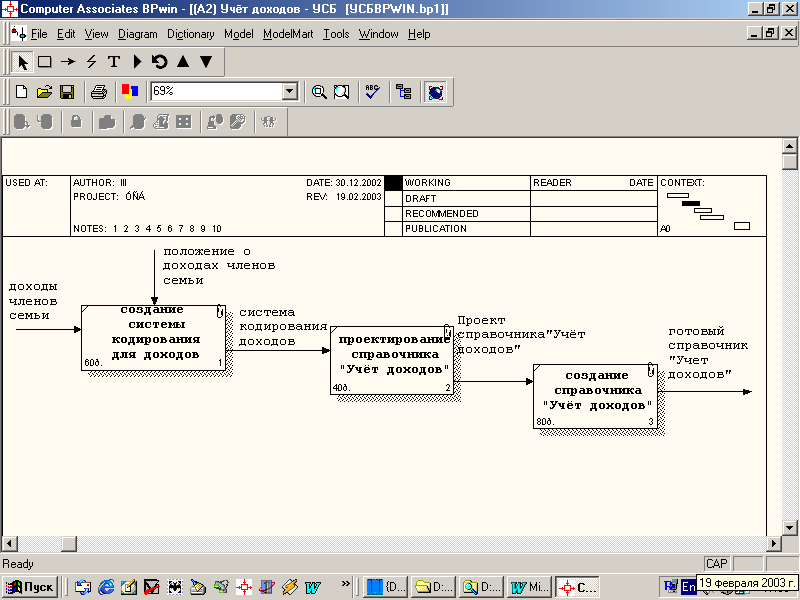Open the zoom percentage dropdown arrow
Viewport: 800px width, 600px height.
(290, 92)
